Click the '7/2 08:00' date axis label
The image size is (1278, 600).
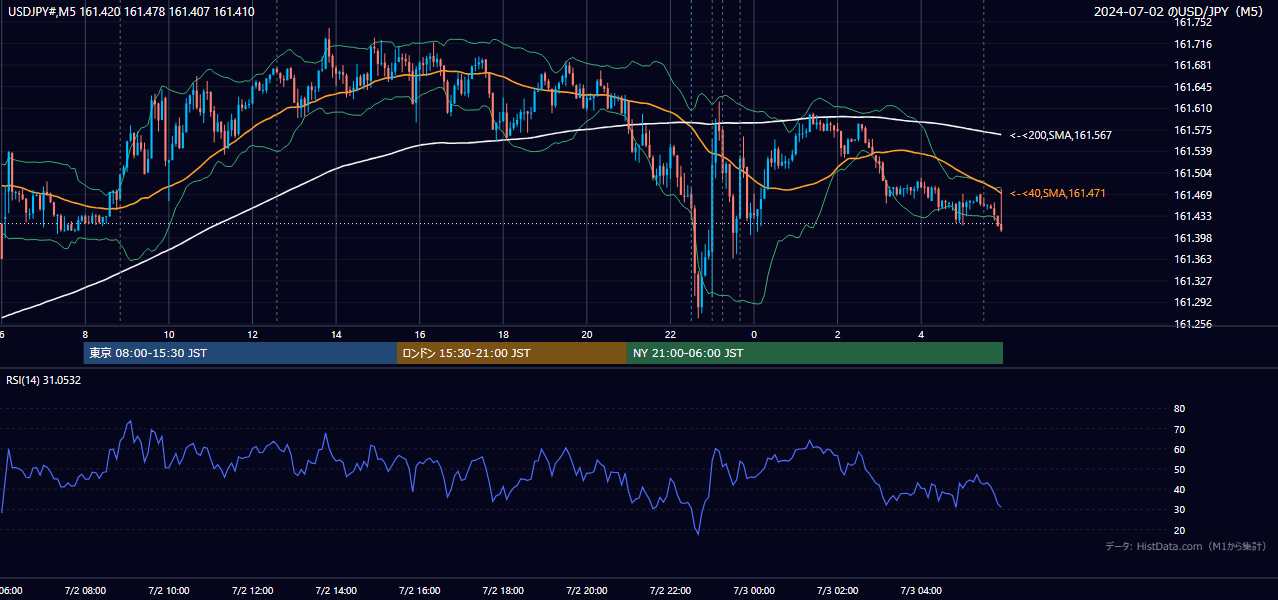point(85,591)
